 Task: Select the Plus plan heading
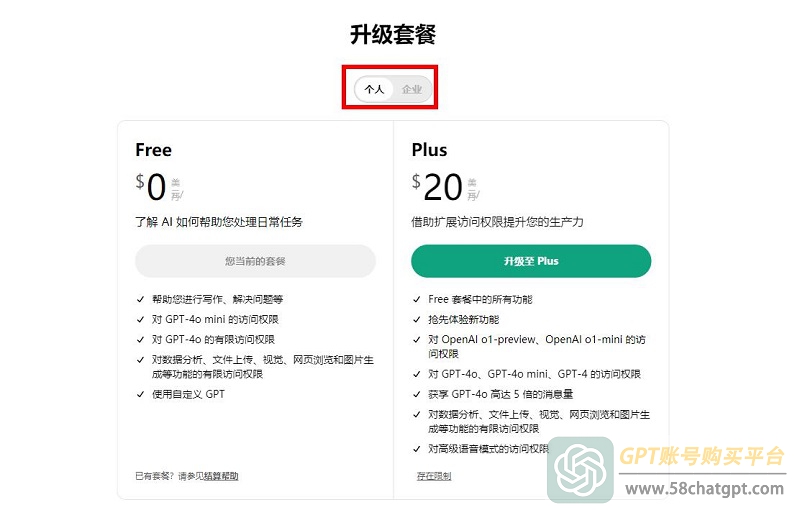click(x=429, y=150)
